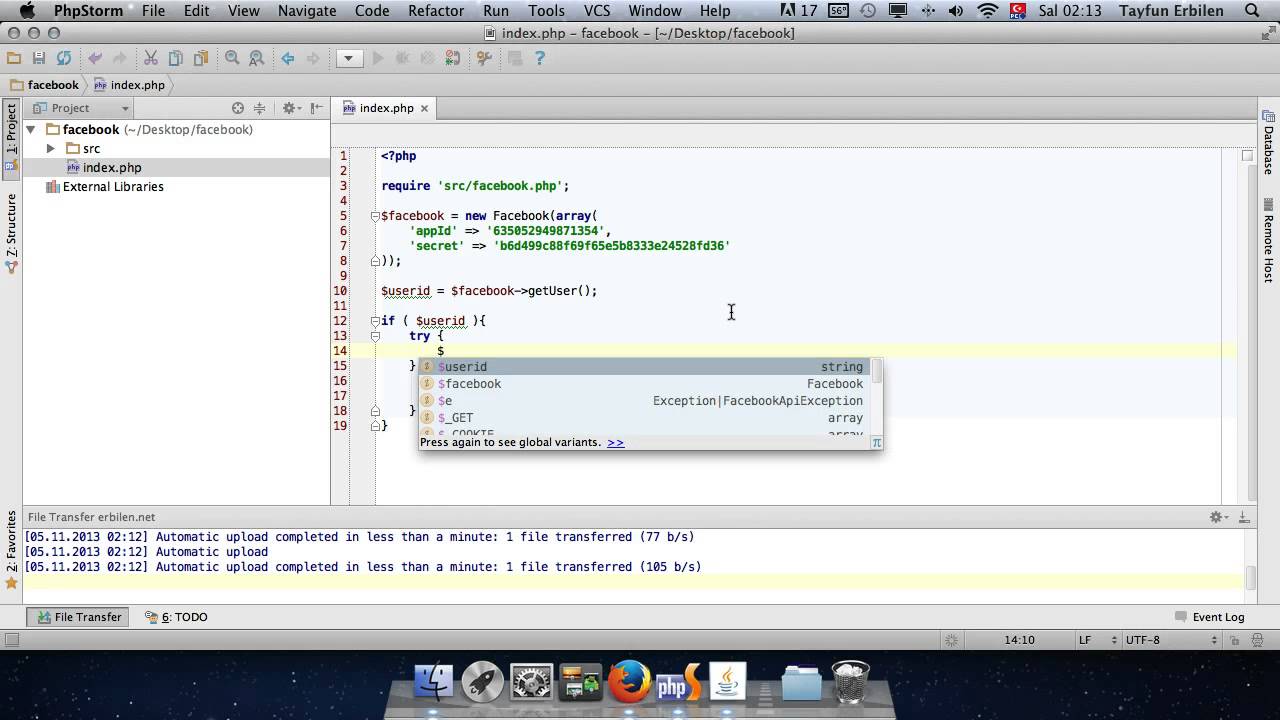Open the Project view selector dropdown

[x=82, y=108]
